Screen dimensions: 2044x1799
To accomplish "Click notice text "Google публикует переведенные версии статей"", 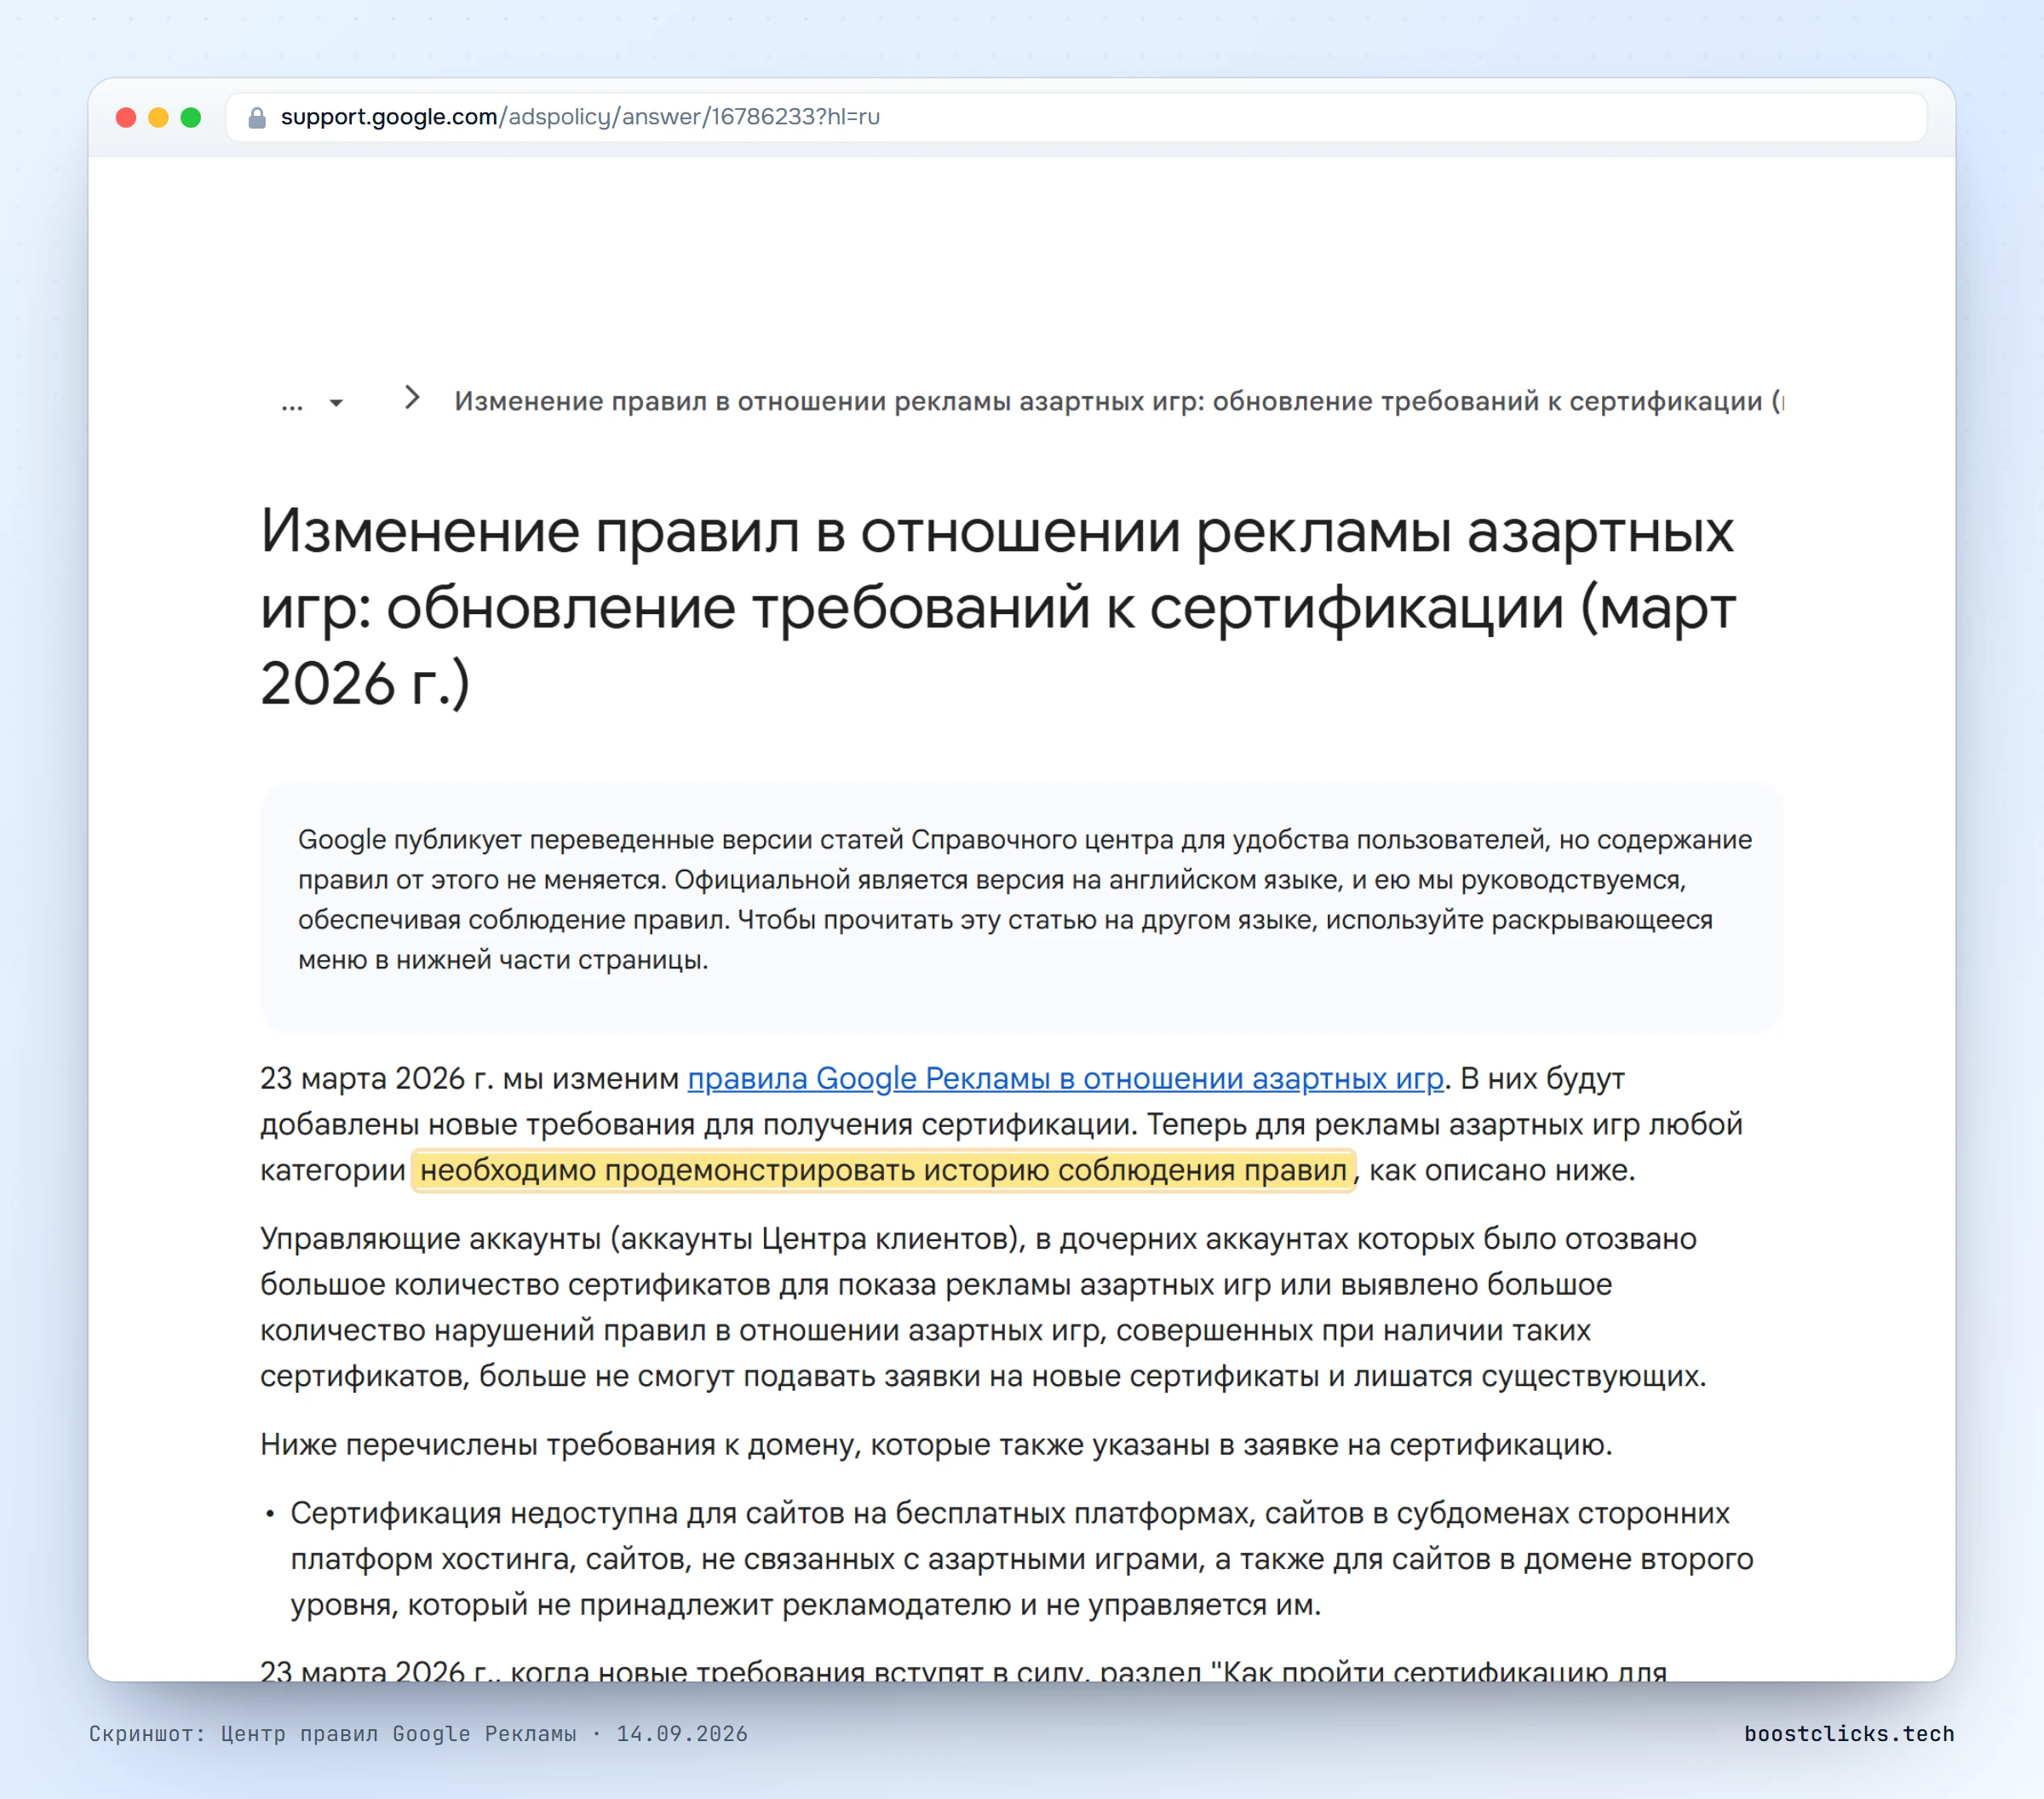I will coord(1024,899).
